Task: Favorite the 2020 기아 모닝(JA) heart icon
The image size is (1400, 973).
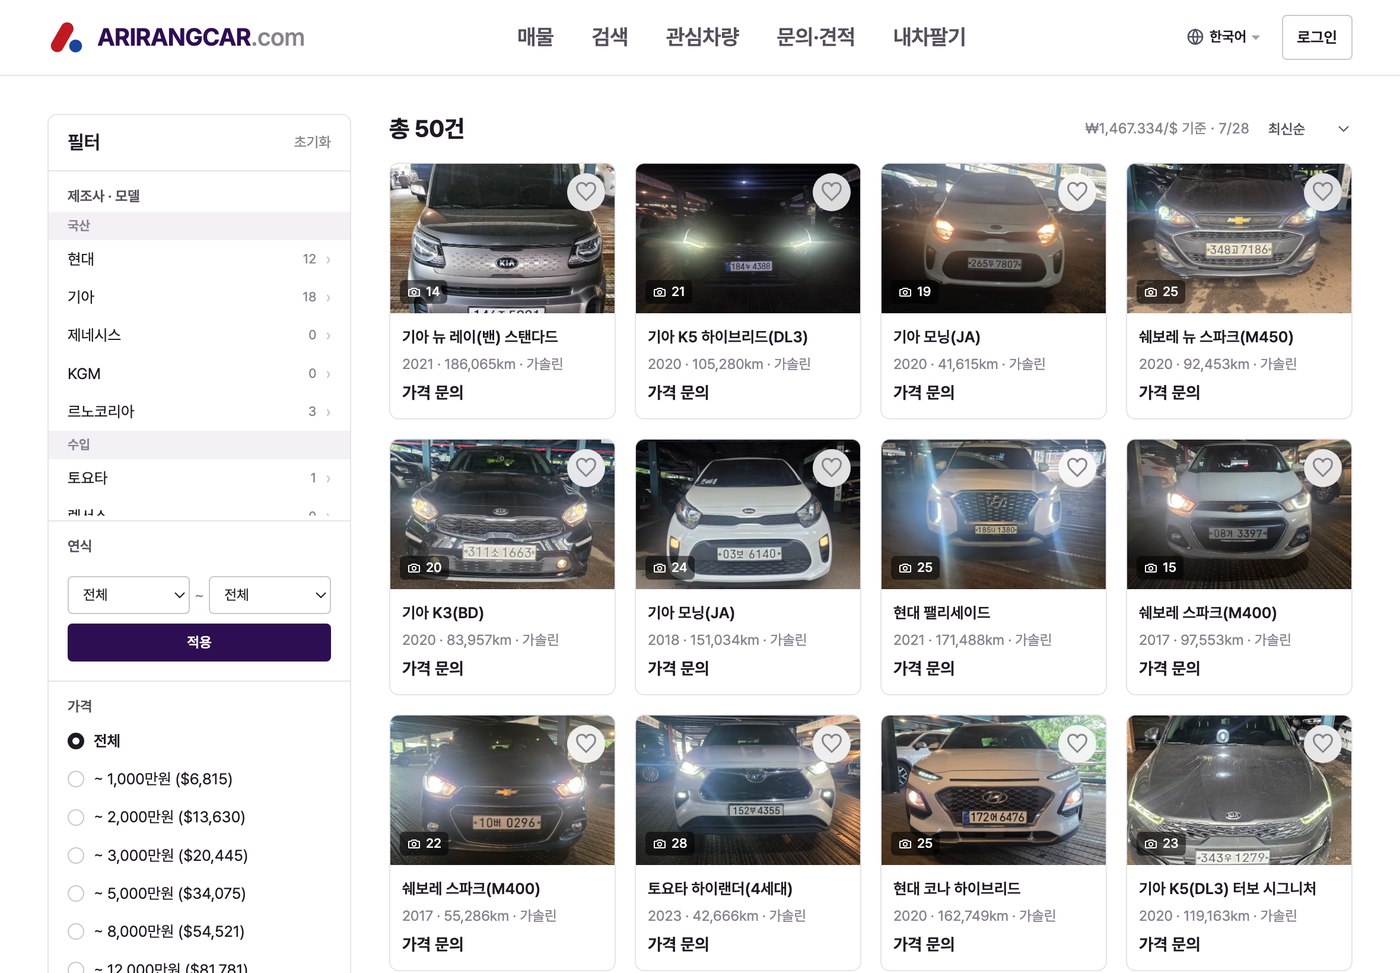Action: point(1077,192)
